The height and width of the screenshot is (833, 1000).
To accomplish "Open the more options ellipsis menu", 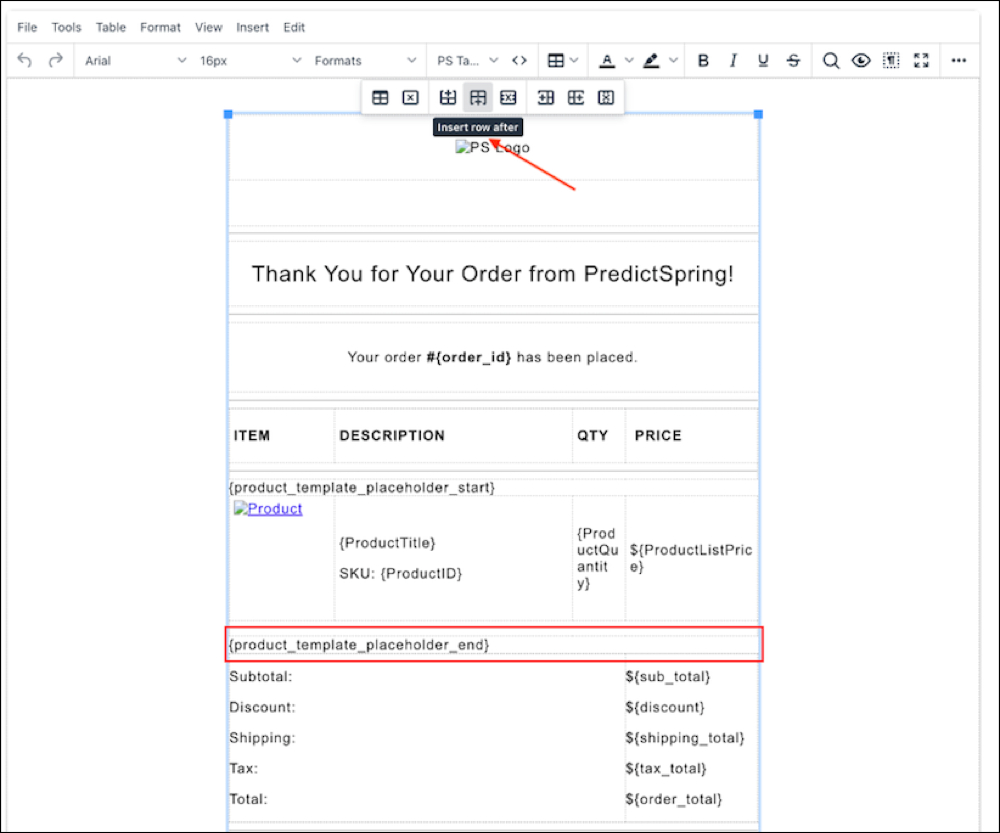I will pyautogui.click(x=959, y=61).
